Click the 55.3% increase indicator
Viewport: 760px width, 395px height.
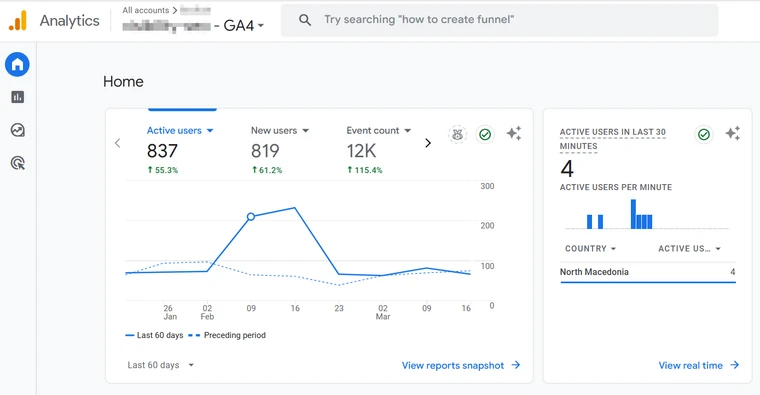(x=162, y=170)
